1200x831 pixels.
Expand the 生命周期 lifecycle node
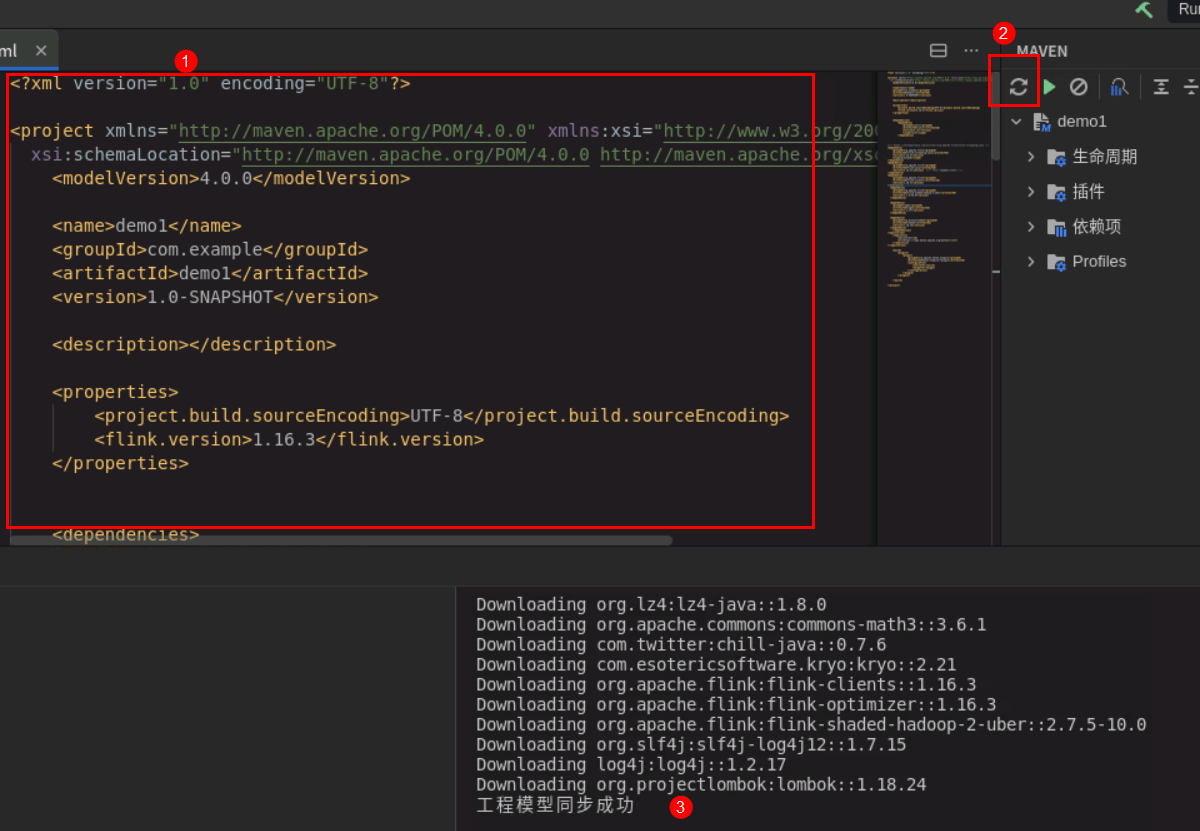pos(1031,157)
